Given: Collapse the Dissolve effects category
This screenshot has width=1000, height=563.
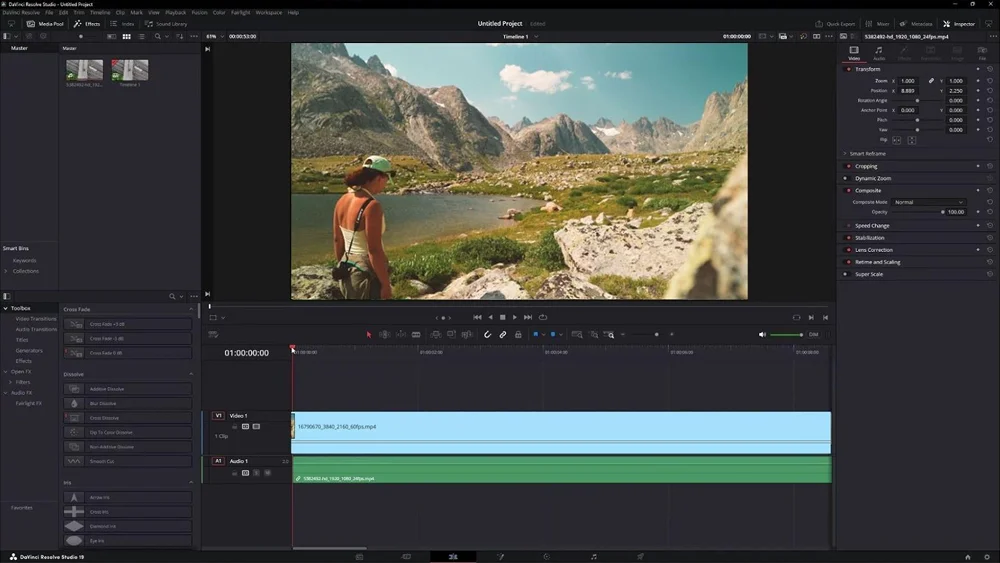Looking at the screenshot, I should (x=191, y=374).
